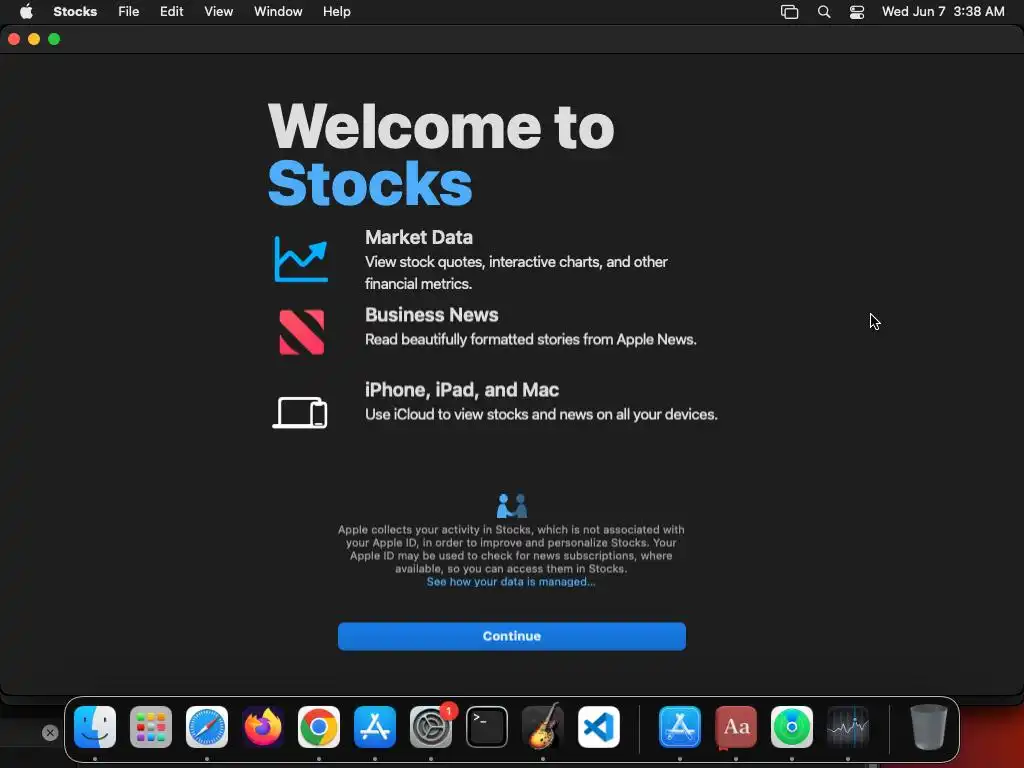Click the Stocks icon in the Dock
The height and width of the screenshot is (768, 1024).
click(848, 727)
